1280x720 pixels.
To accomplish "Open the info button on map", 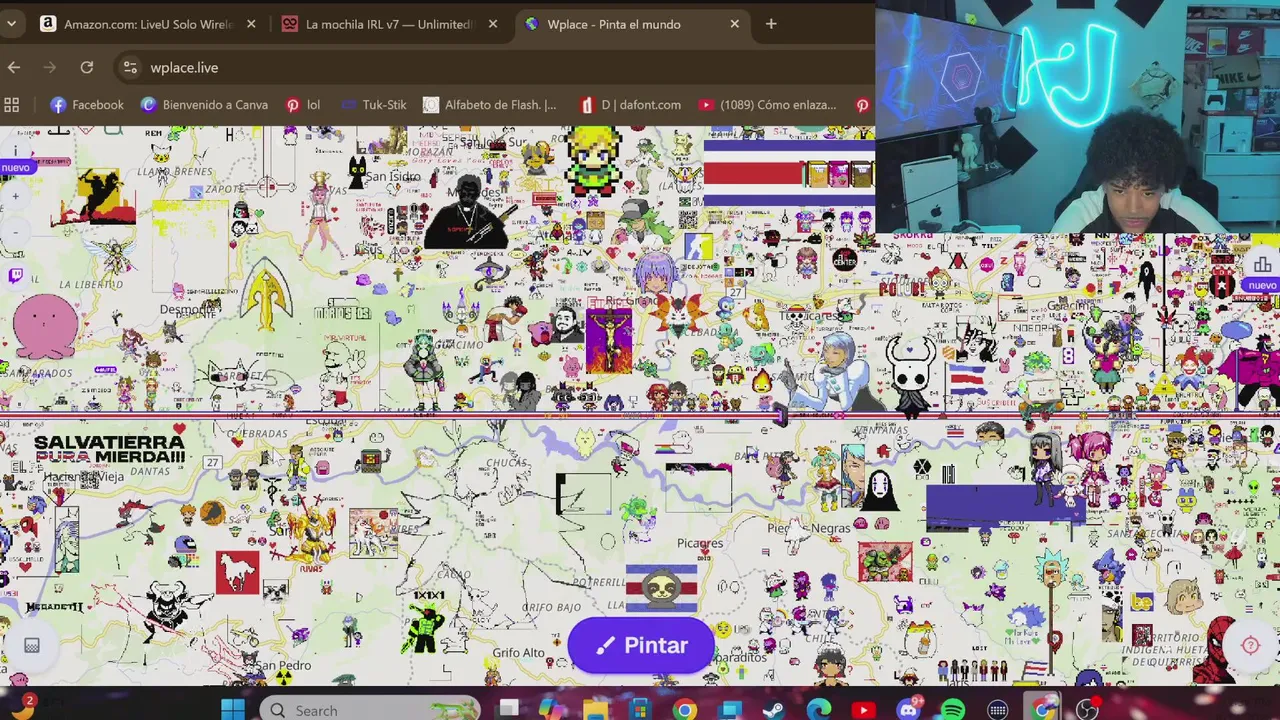I will click(15, 149).
